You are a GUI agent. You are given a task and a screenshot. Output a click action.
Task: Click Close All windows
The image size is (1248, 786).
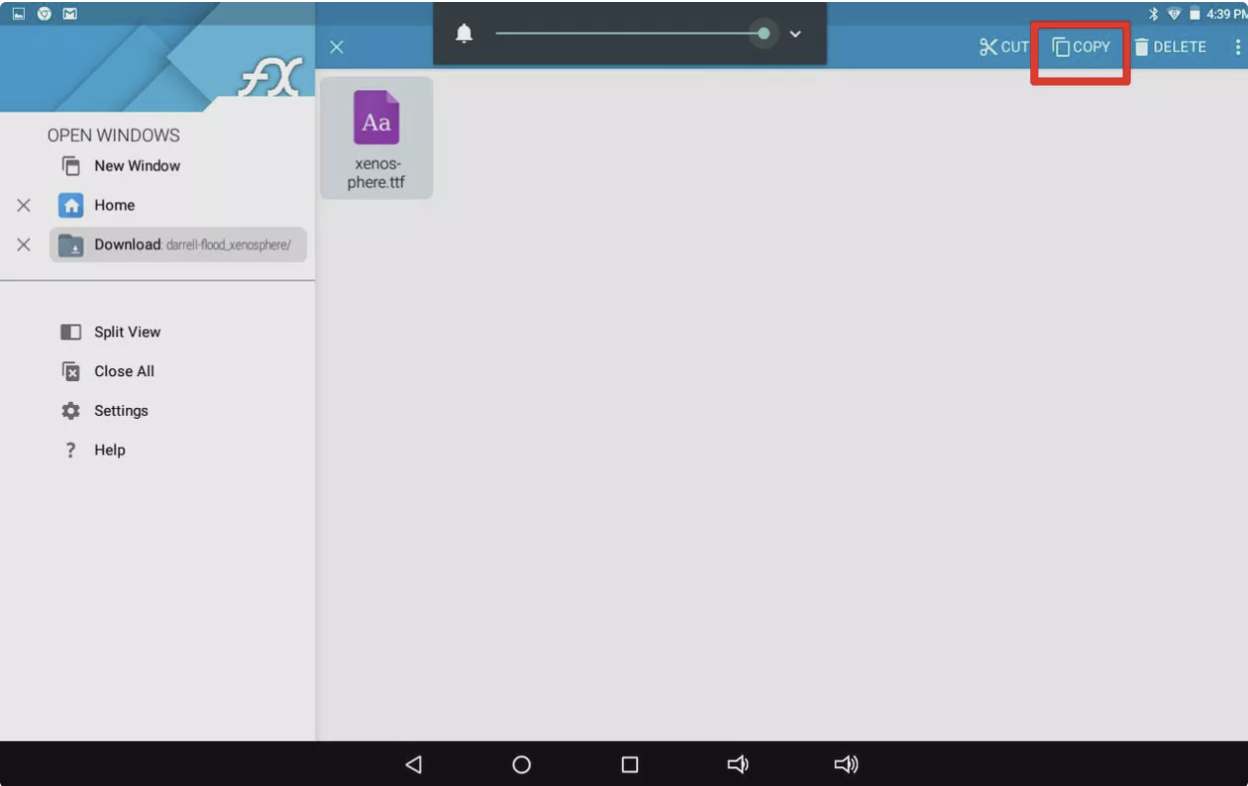tap(123, 371)
